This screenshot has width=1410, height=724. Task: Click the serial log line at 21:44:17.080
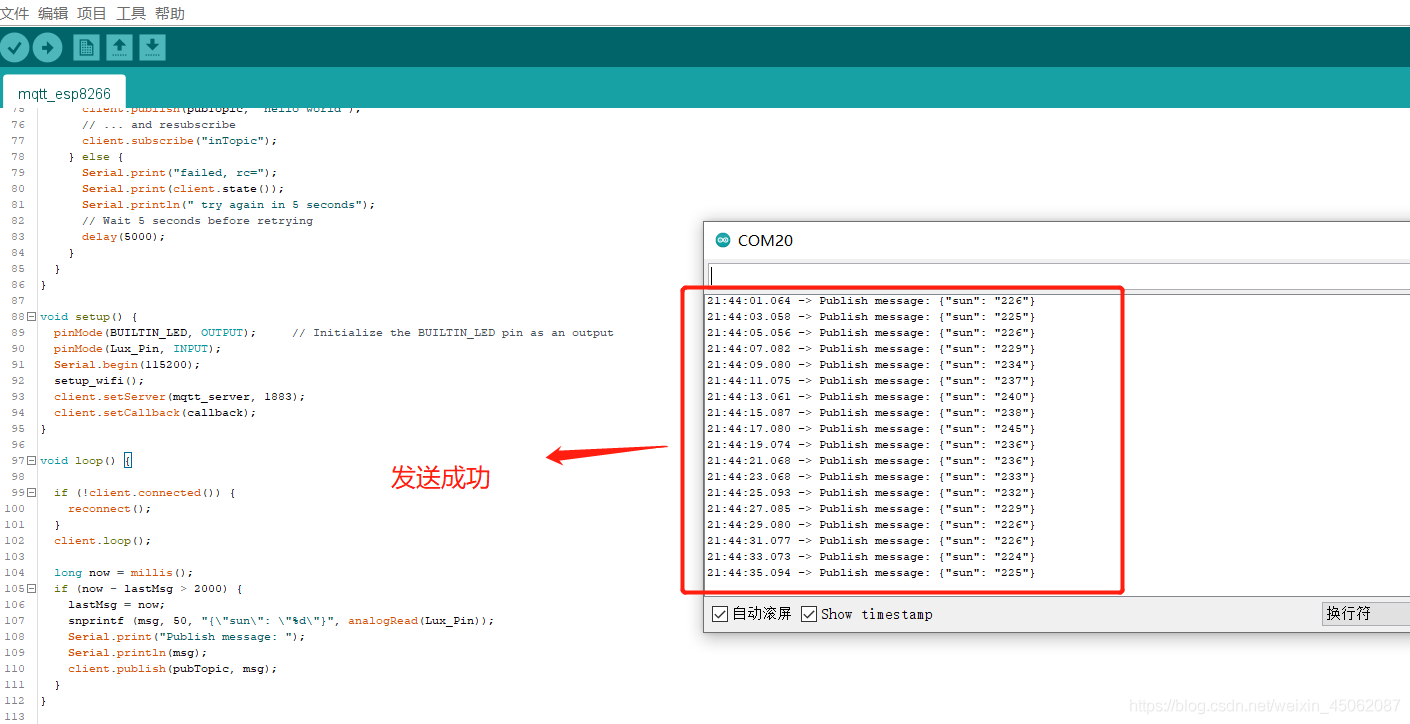pos(871,429)
